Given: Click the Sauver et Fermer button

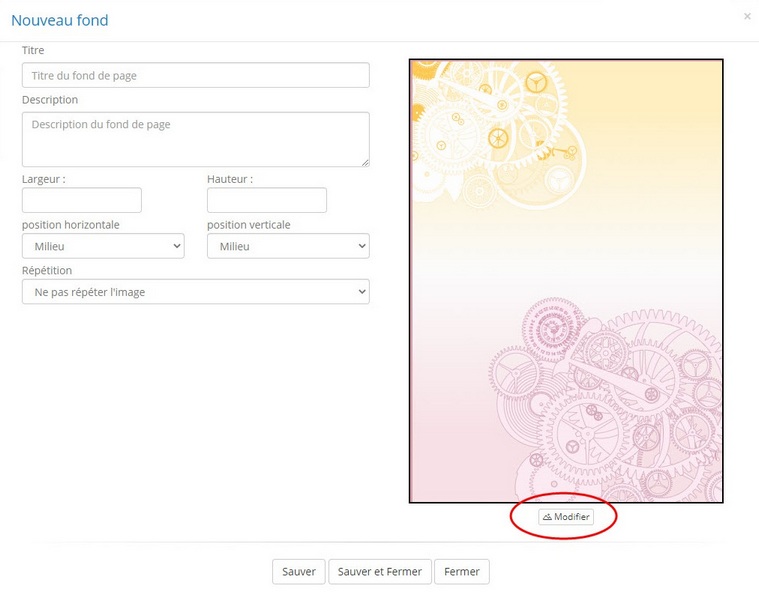Looking at the screenshot, I should click(x=380, y=572).
